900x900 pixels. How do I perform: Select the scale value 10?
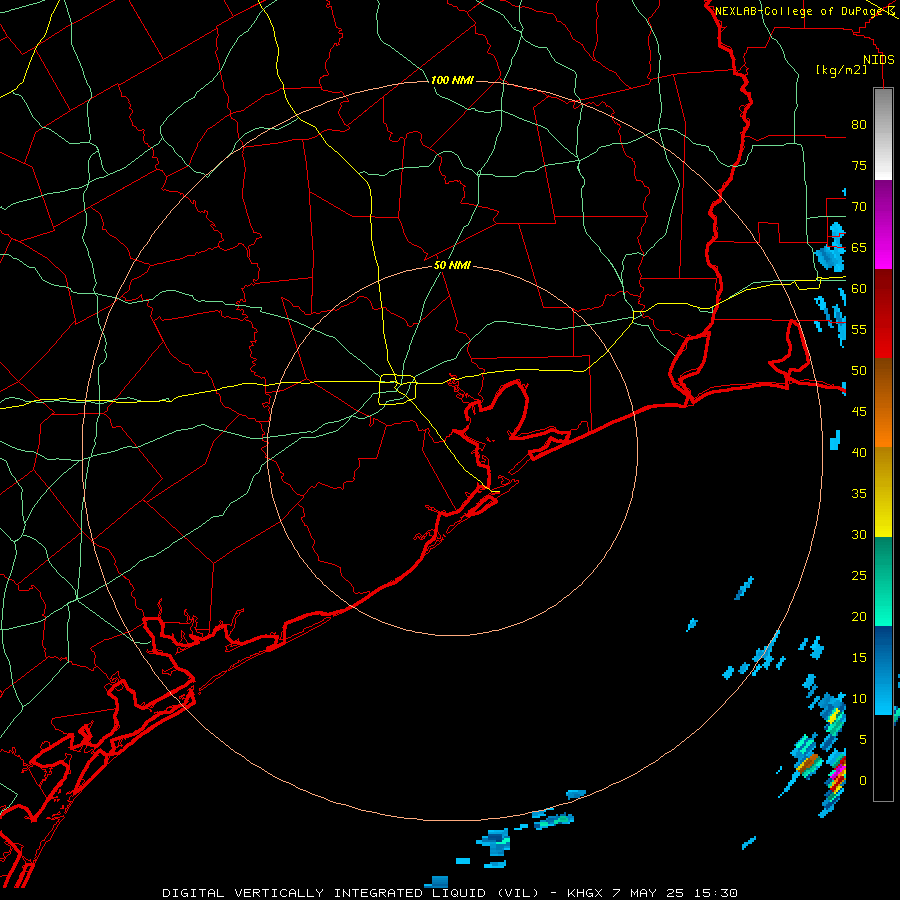(x=859, y=699)
